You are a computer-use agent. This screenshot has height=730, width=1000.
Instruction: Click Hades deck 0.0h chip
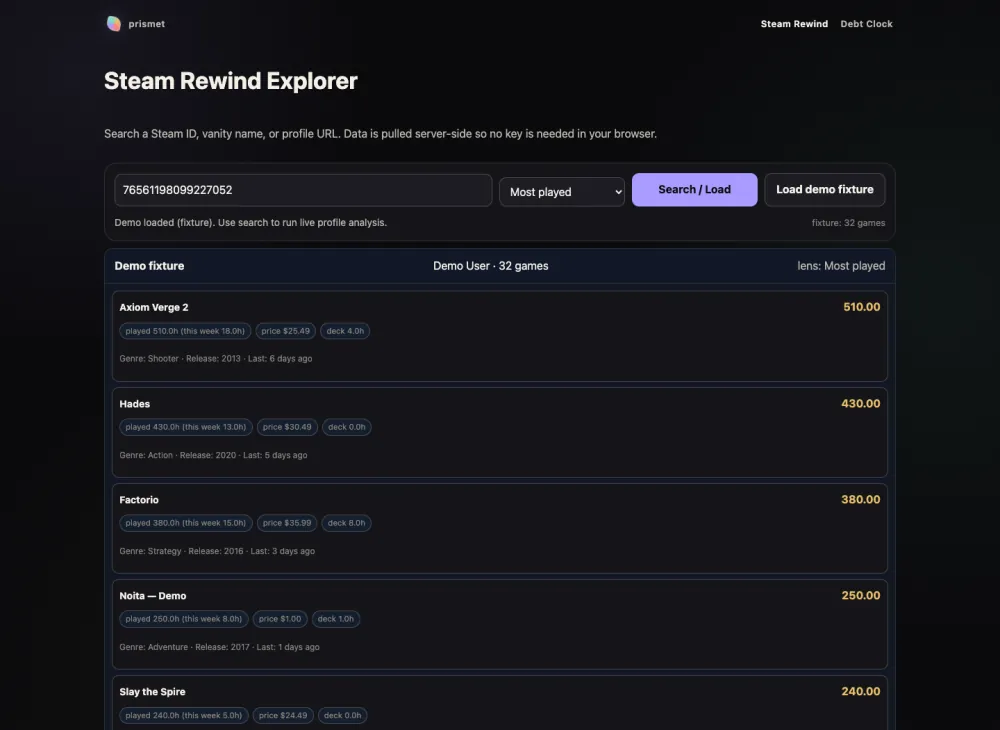347,427
